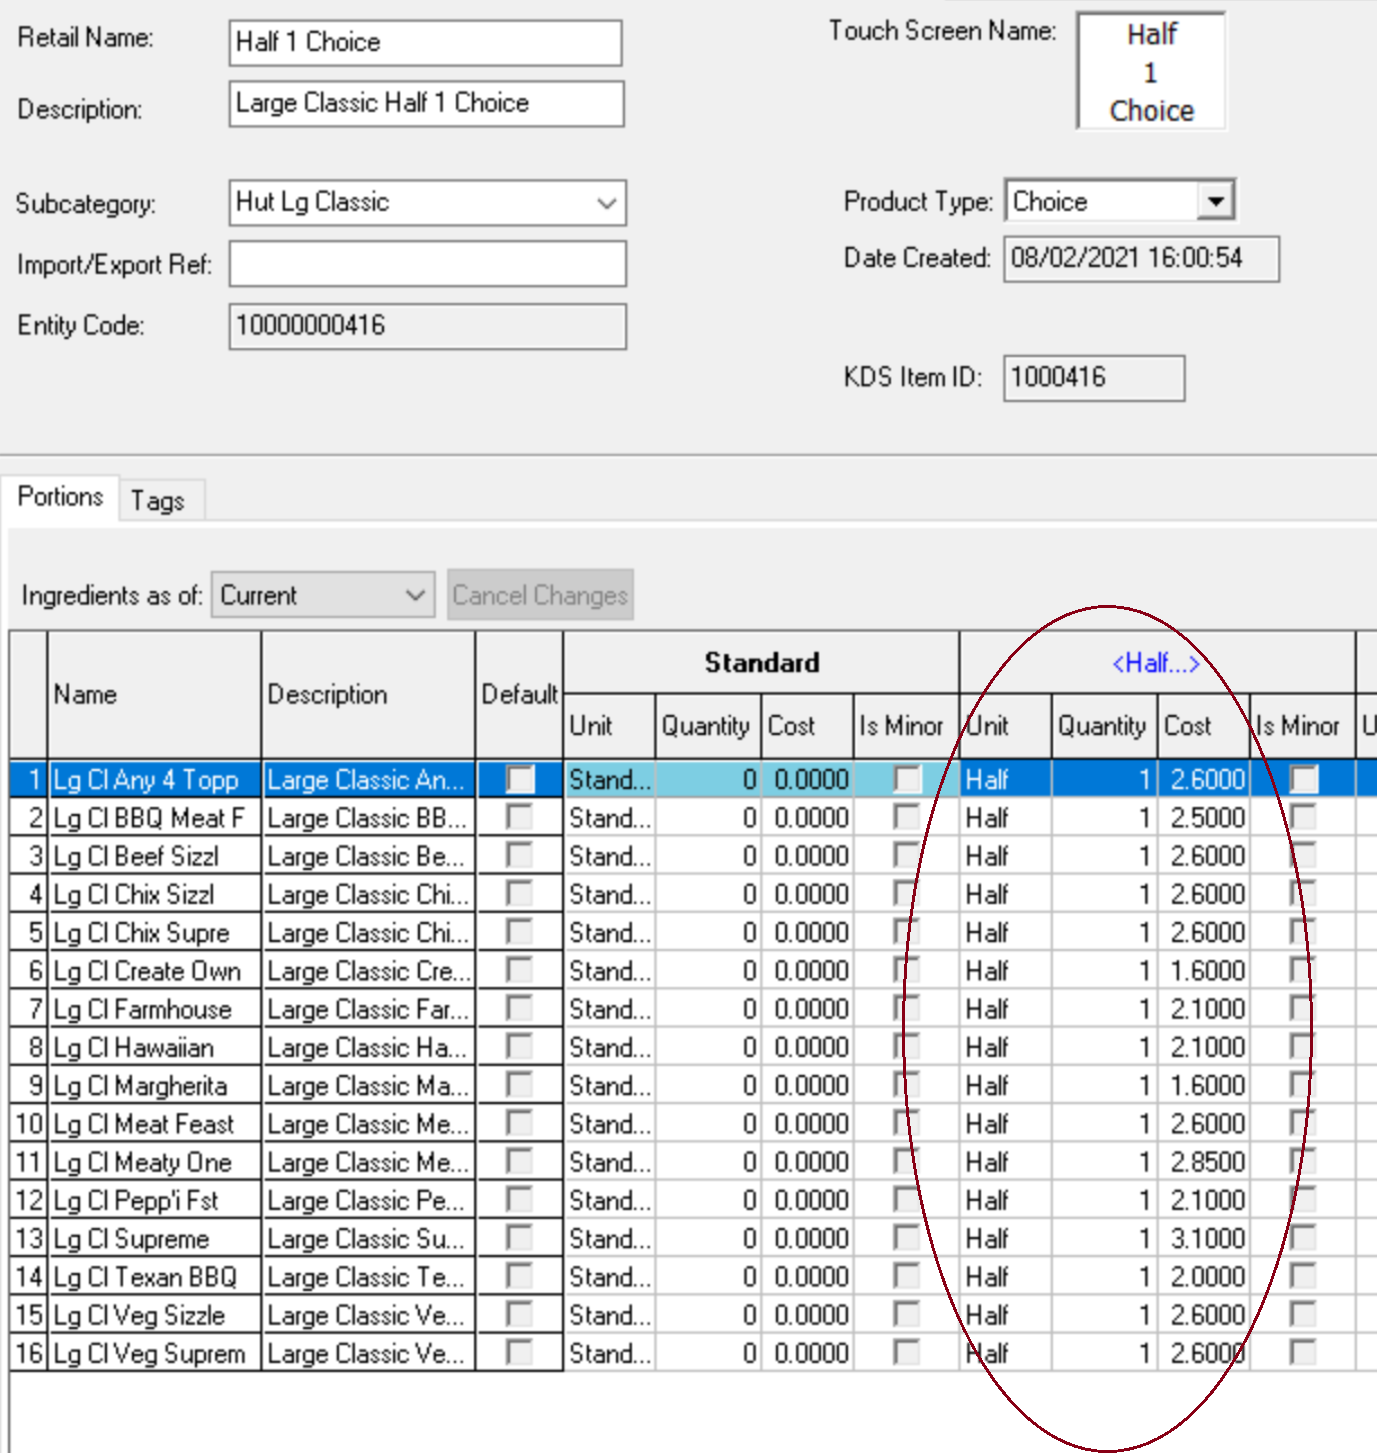The width and height of the screenshot is (1377, 1453).
Task: Click Half cost cell for Lg Cl Meaty One
Action: pos(1204,1162)
